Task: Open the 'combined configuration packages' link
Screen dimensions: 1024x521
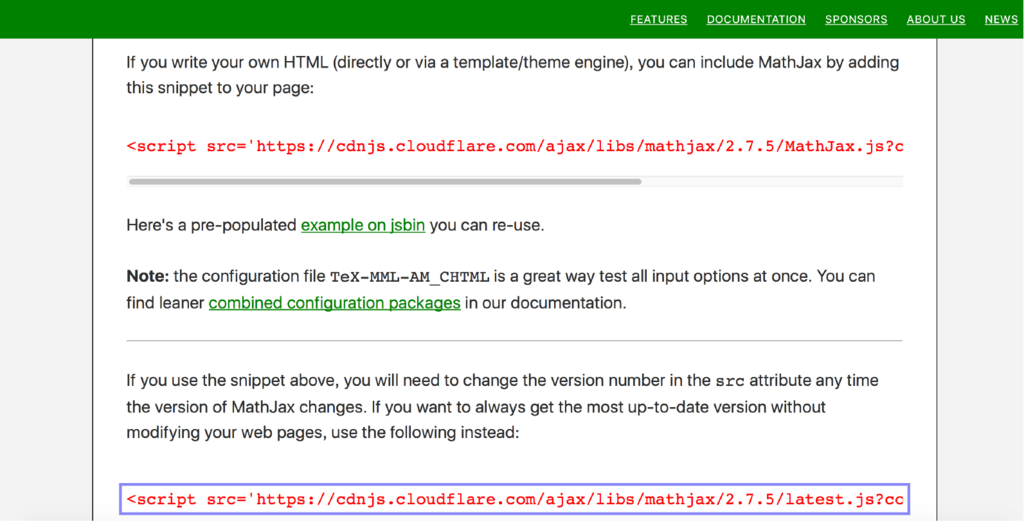Action: click(334, 304)
